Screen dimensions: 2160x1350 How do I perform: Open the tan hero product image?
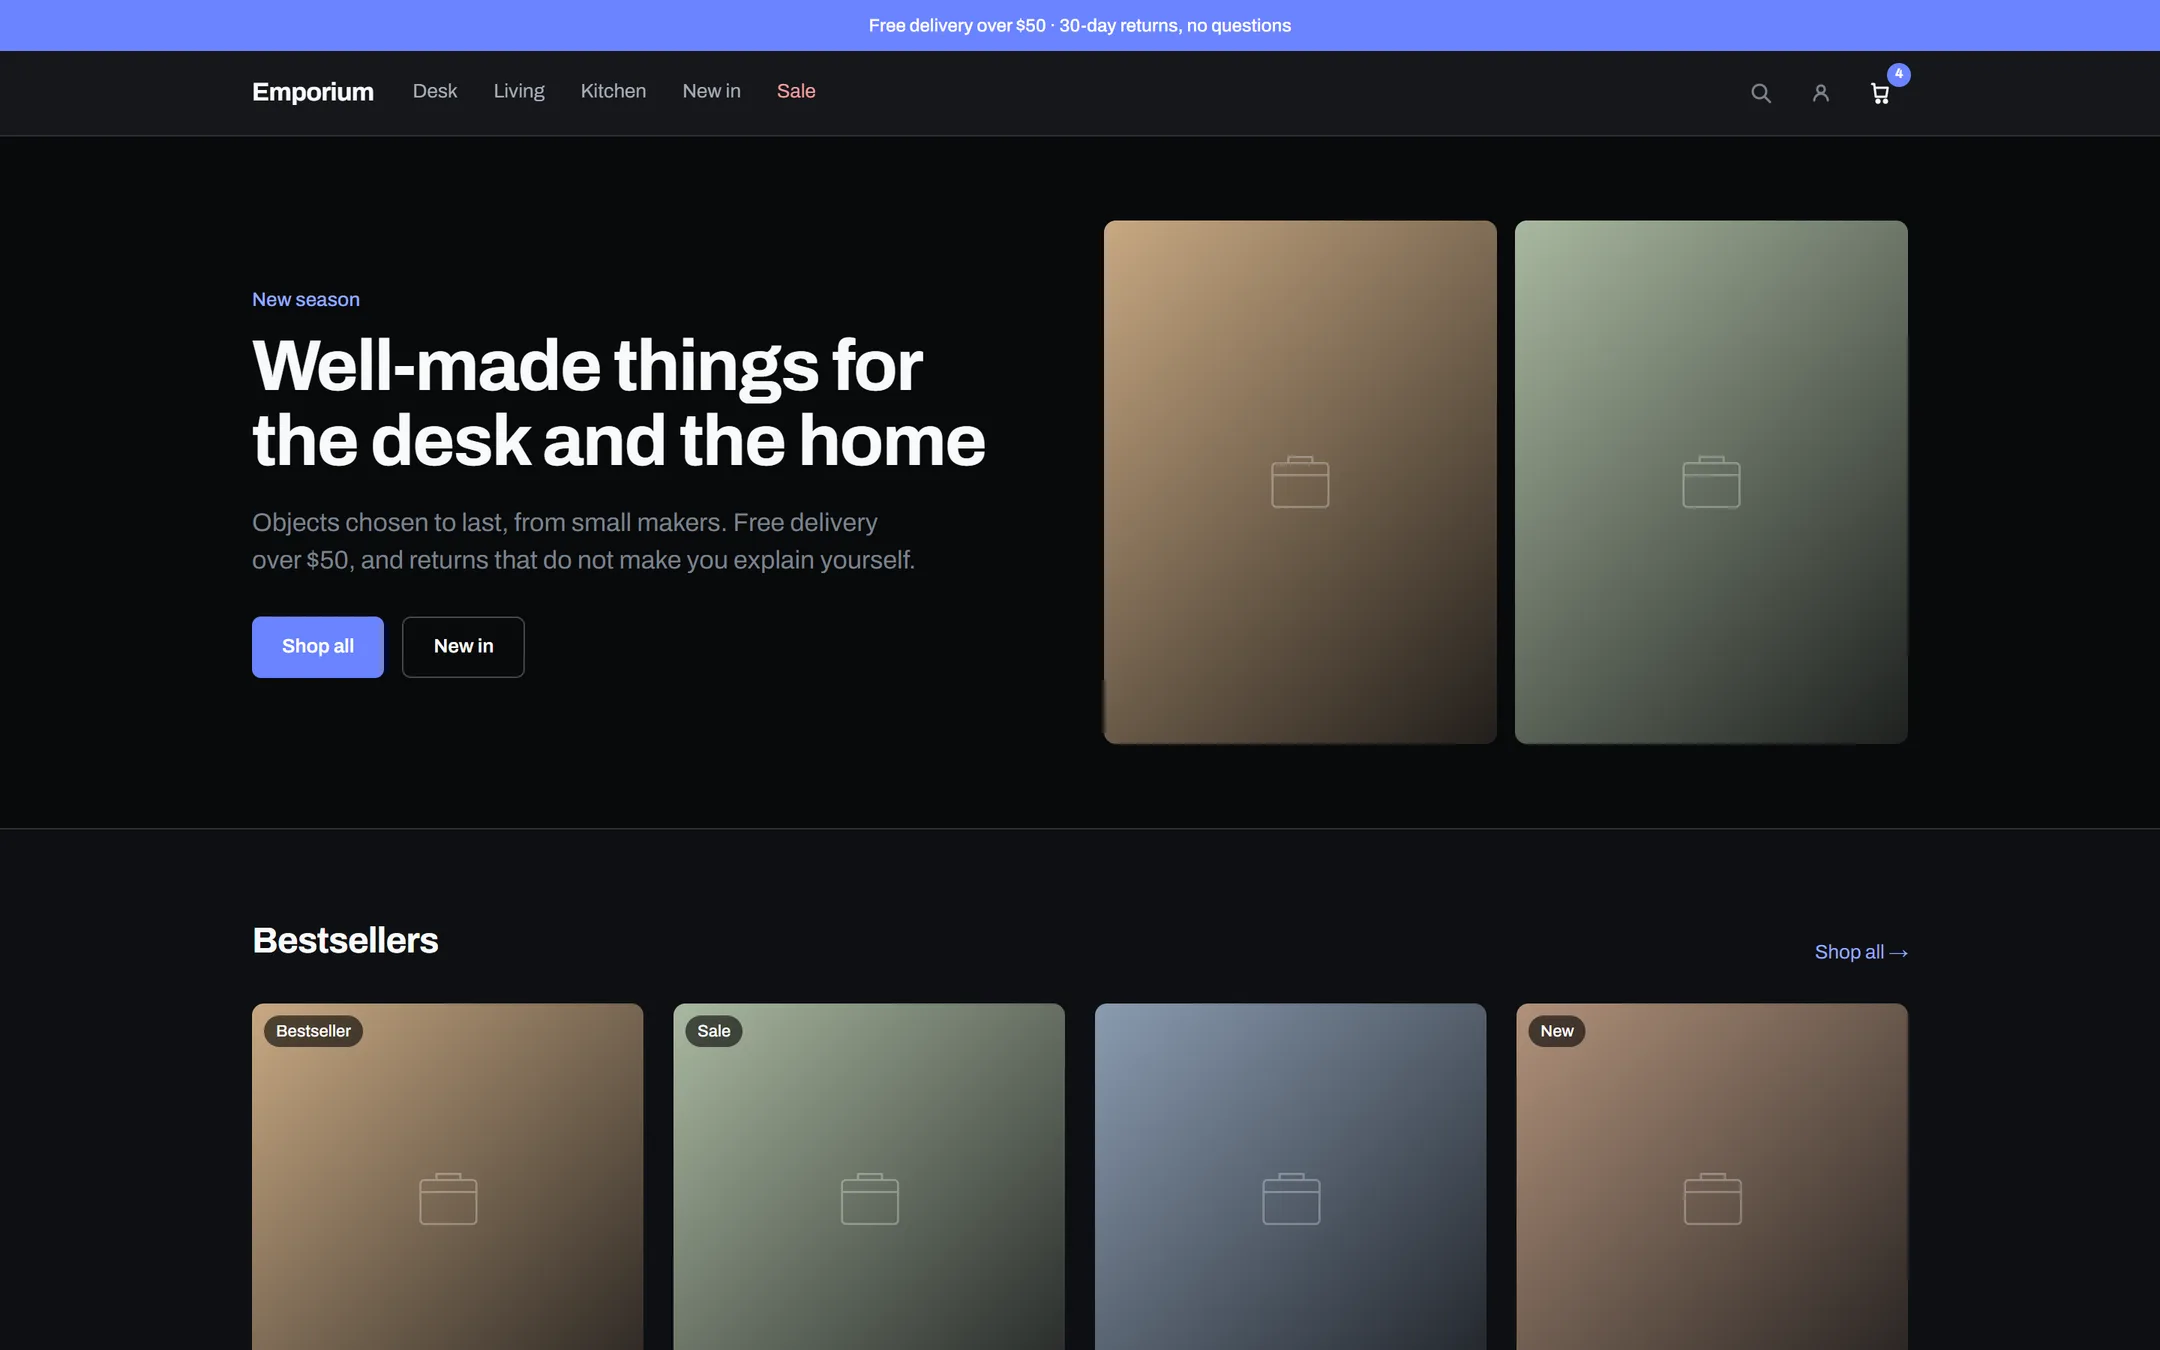(1300, 482)
